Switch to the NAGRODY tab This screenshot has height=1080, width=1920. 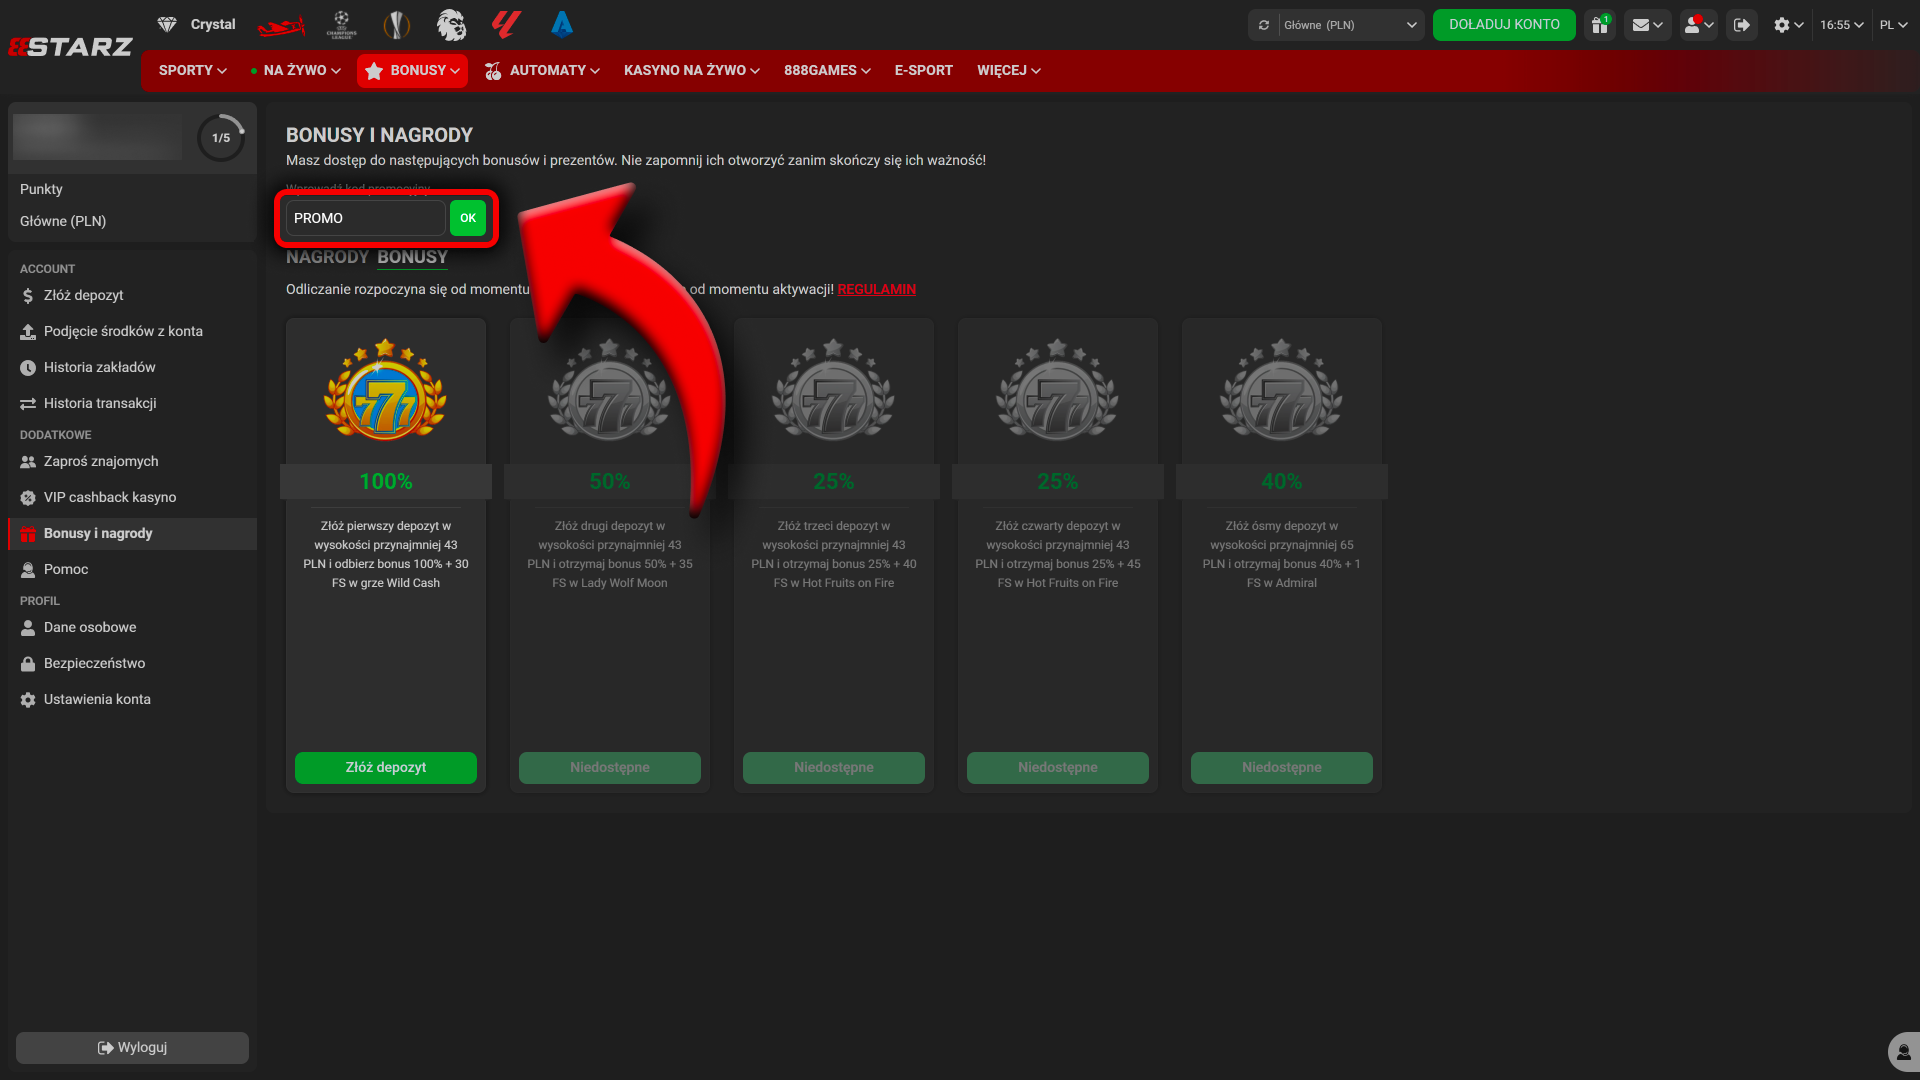[327, 257]
